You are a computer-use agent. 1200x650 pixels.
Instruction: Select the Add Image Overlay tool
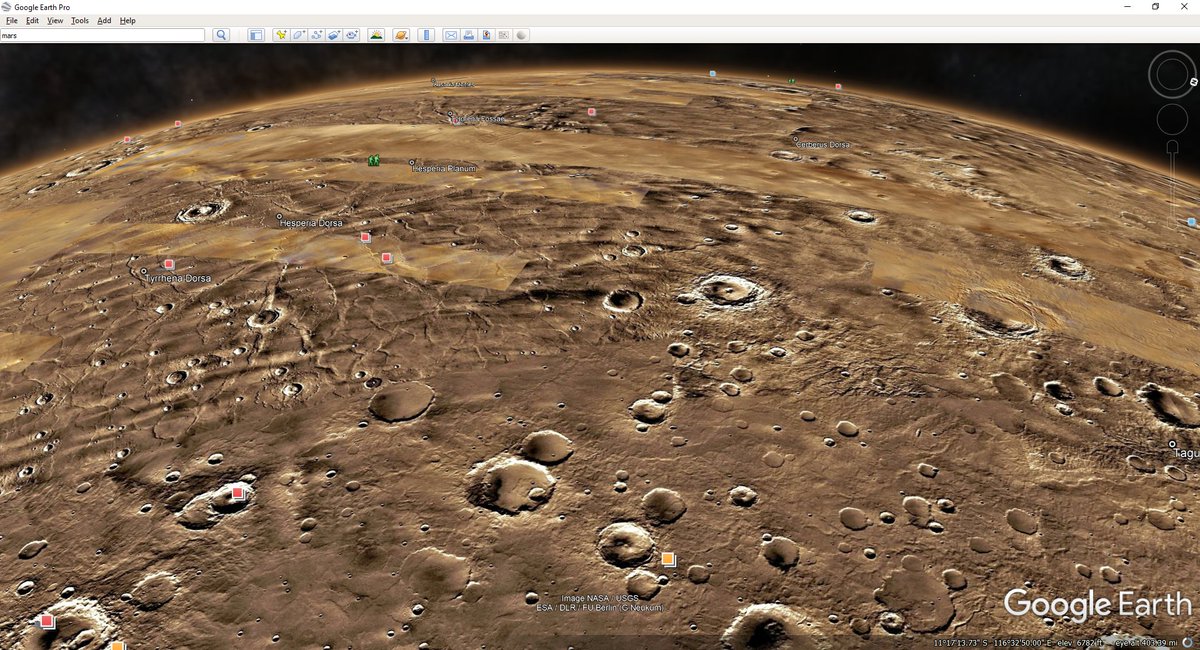coord(334,35)
